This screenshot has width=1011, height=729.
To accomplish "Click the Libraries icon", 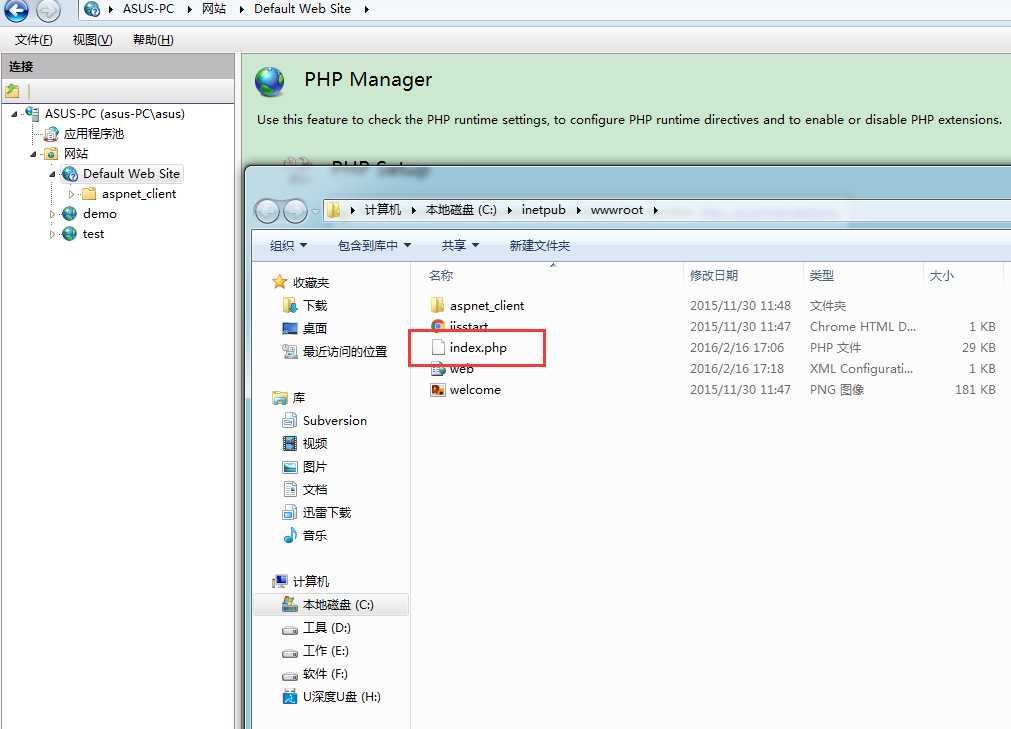I will pos(279,398).
